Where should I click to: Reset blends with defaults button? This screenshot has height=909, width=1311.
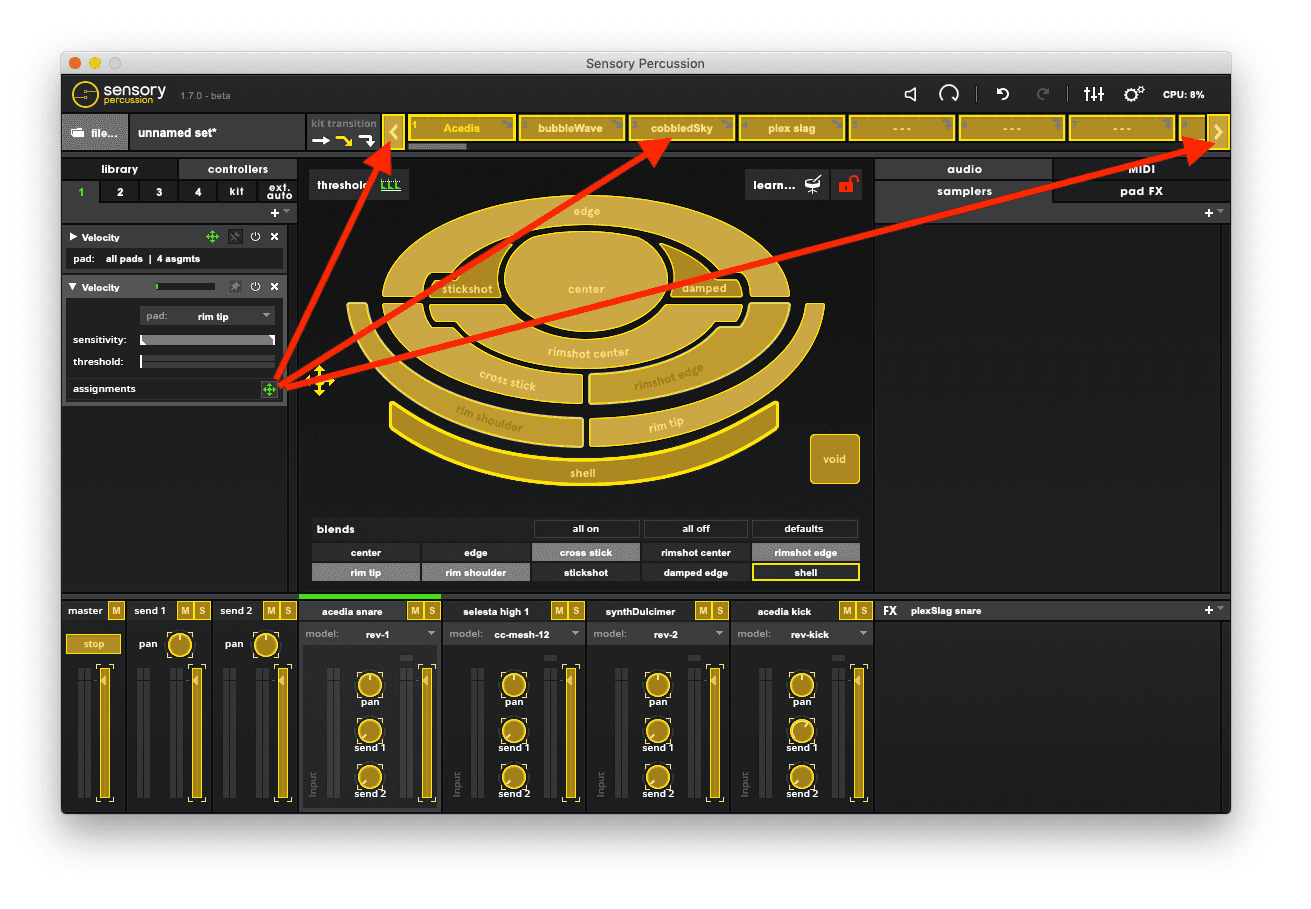[804, 529]
